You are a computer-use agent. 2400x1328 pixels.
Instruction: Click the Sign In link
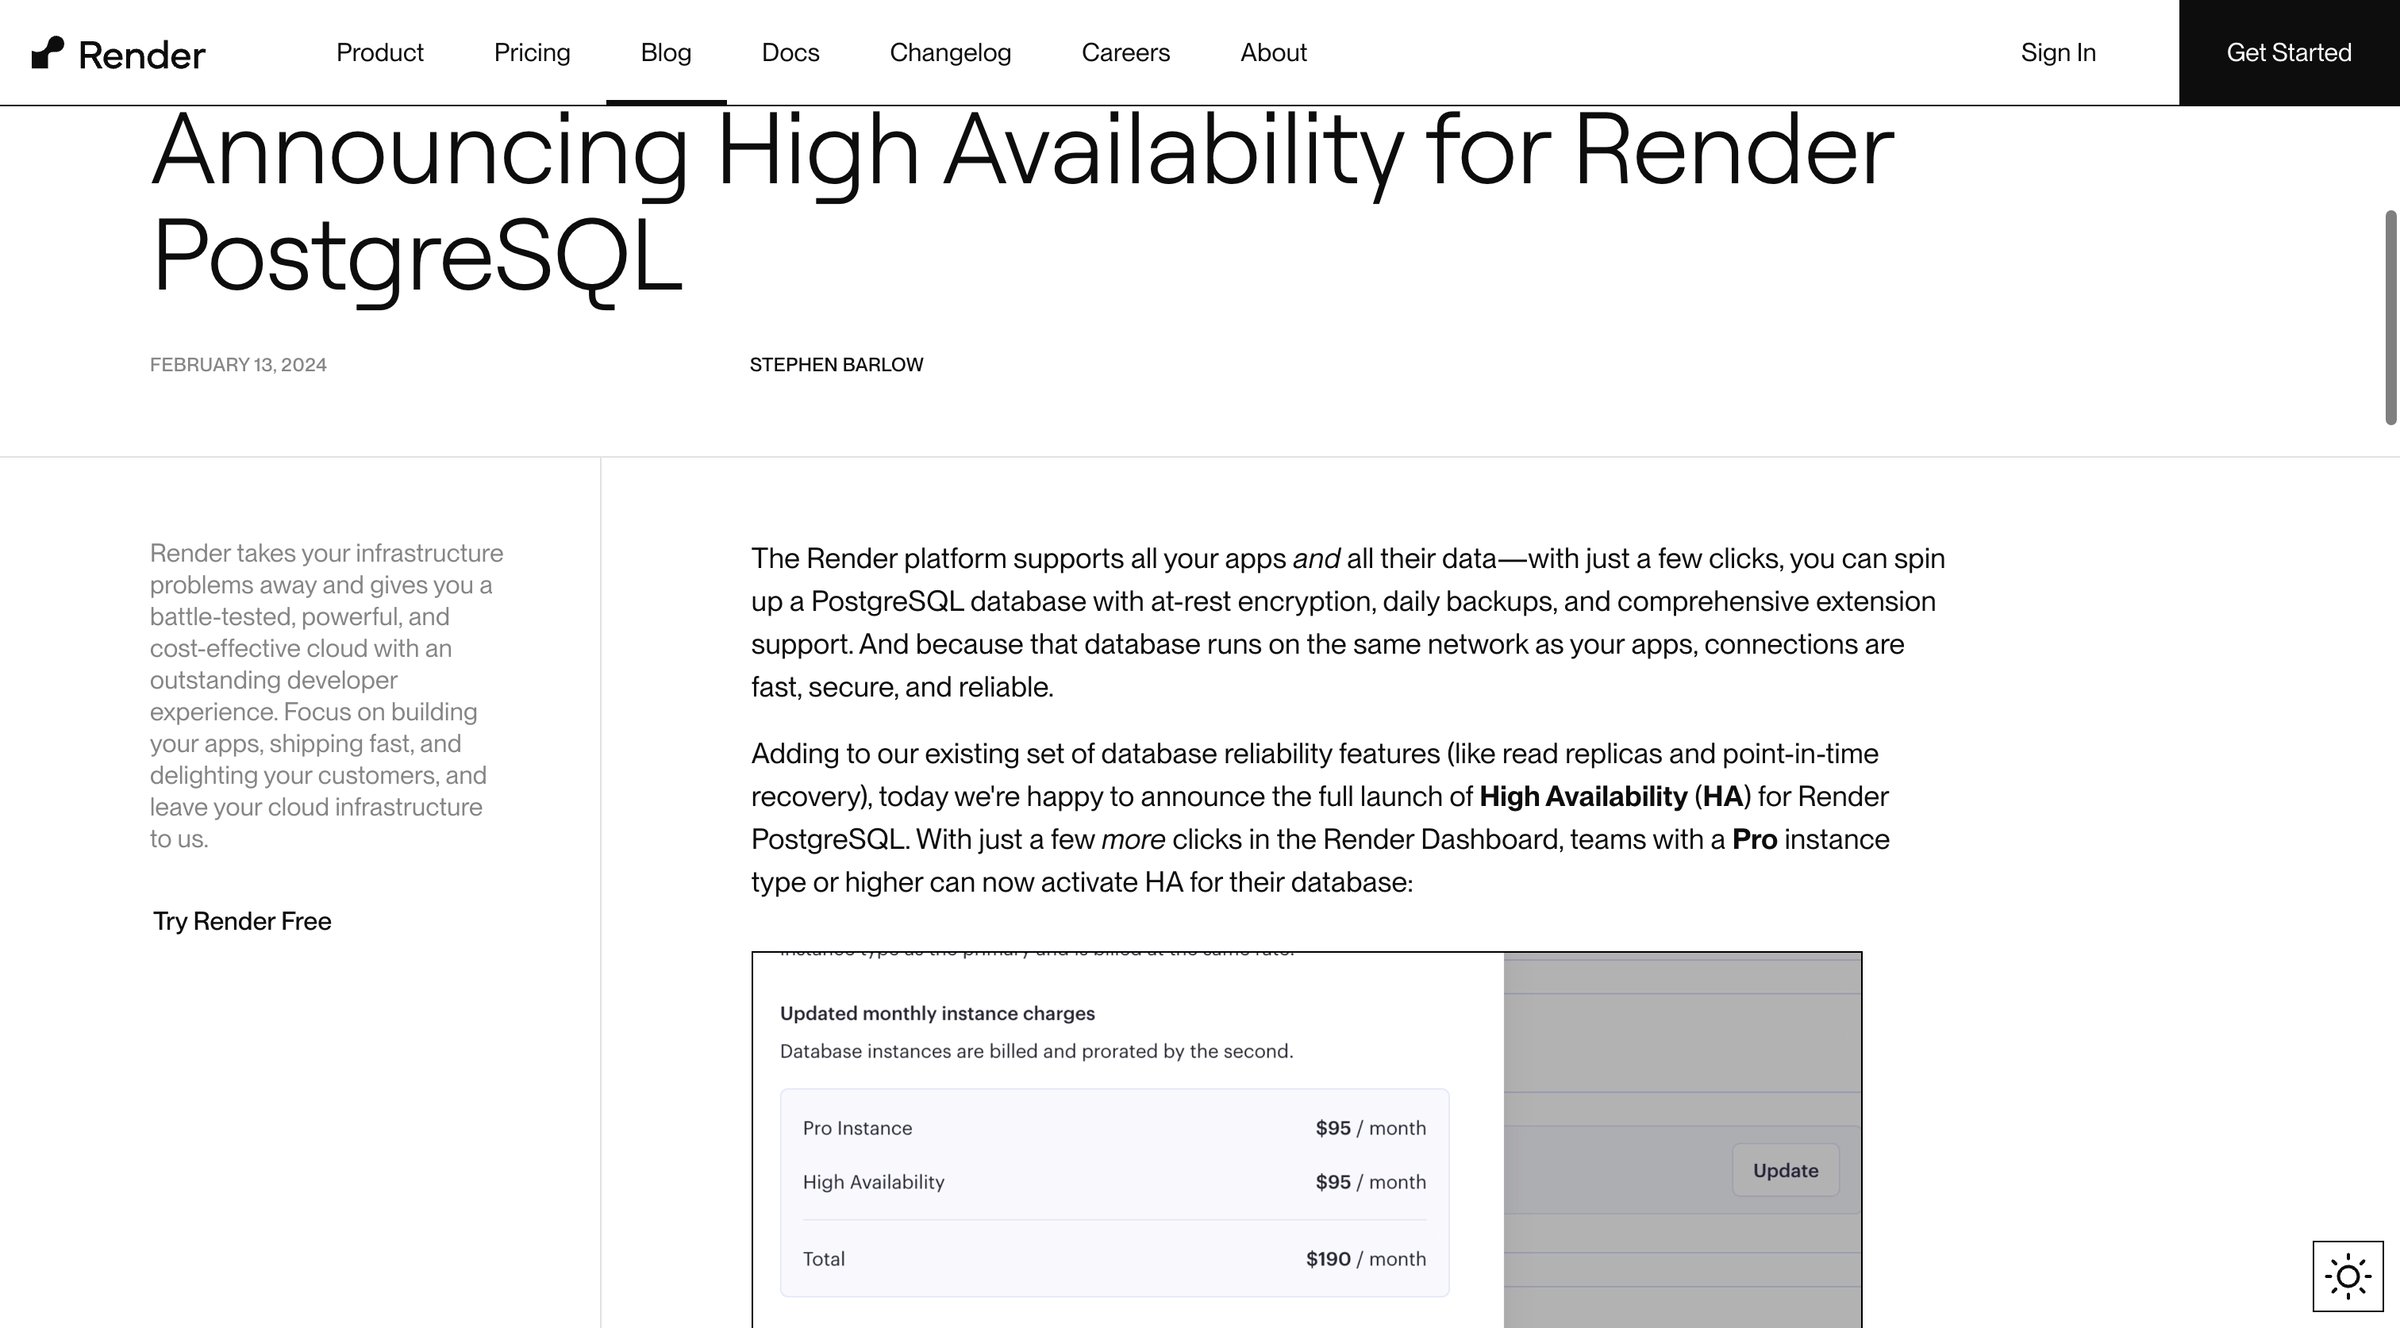click(x=2058, y=52)
